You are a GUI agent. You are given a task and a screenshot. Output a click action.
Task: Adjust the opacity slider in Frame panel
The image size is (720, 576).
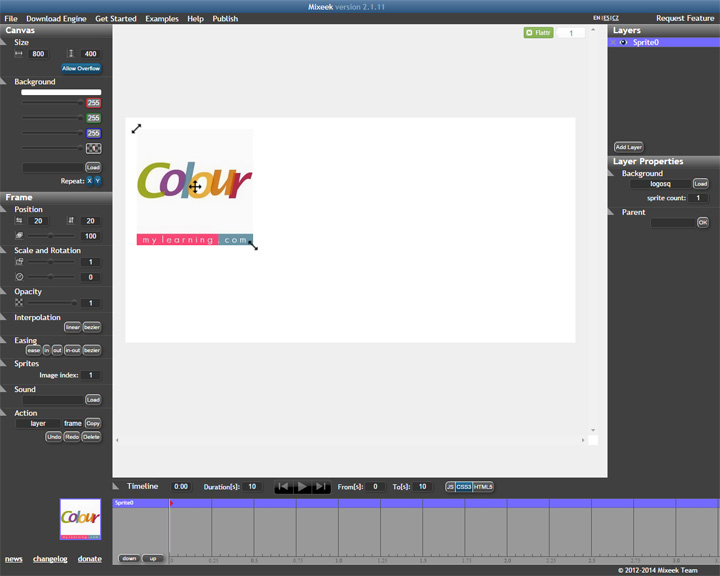coord(52,303)
